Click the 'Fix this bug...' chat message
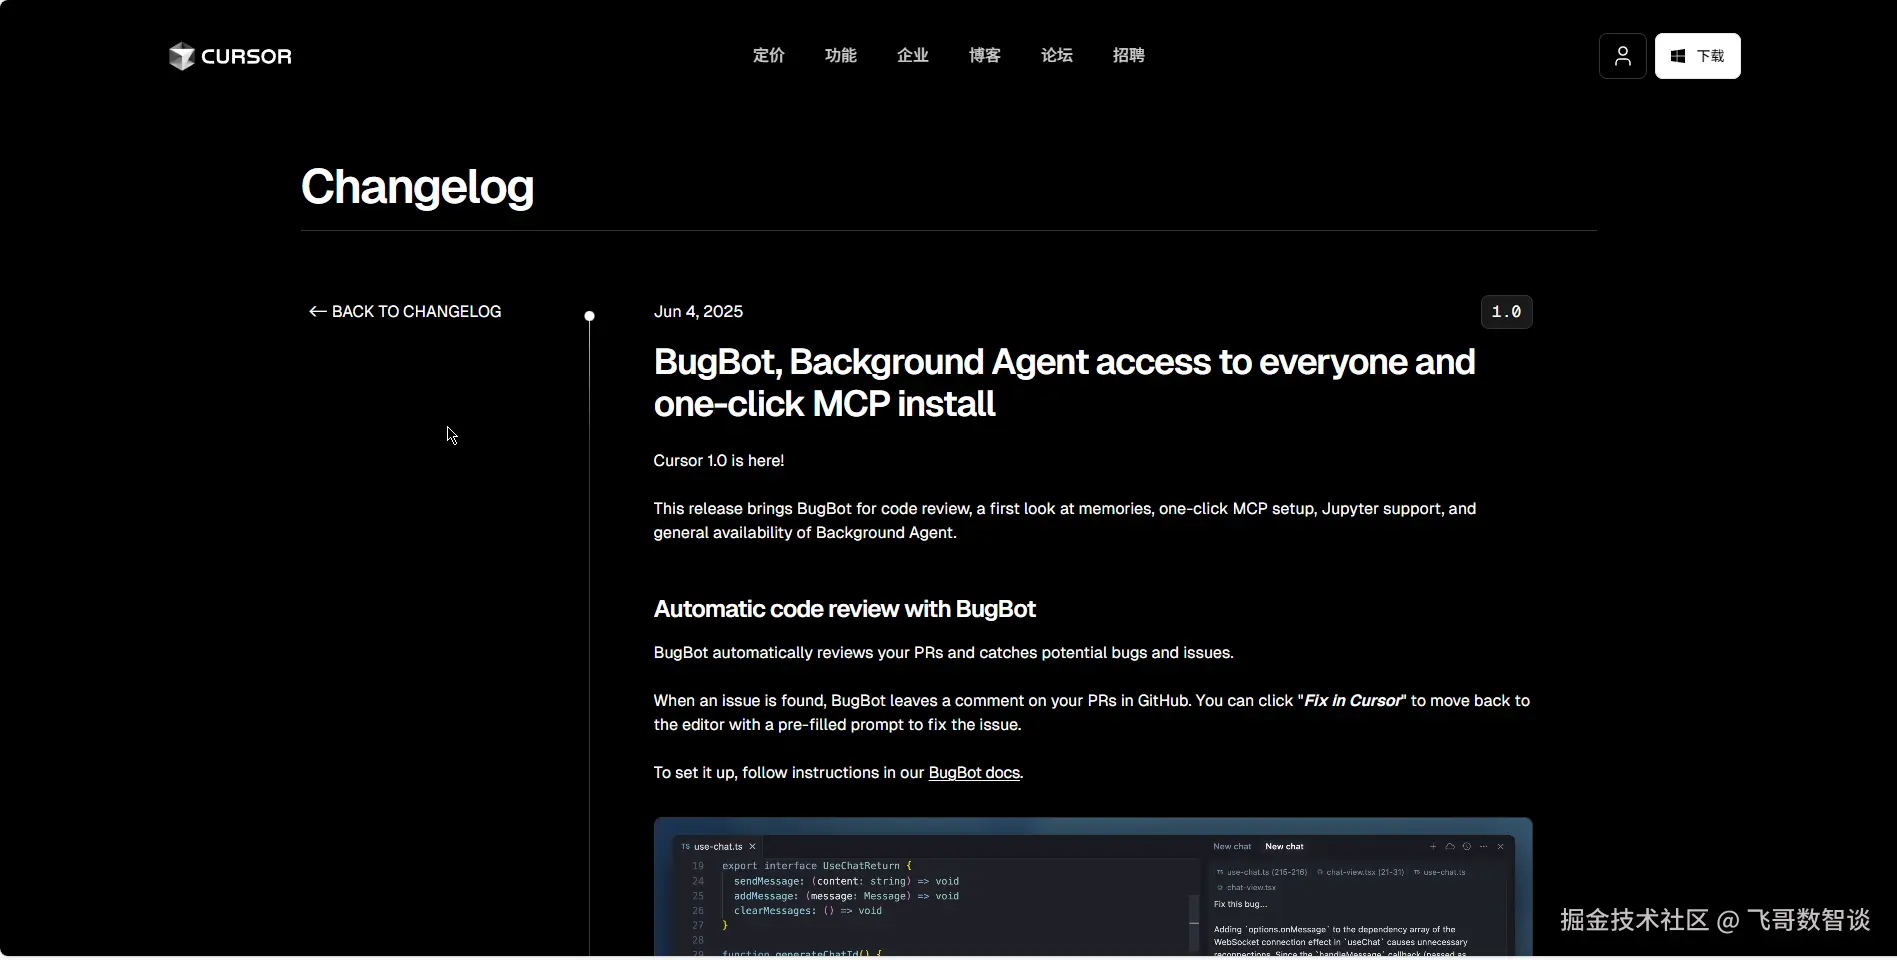 [x=1240, y=905]
